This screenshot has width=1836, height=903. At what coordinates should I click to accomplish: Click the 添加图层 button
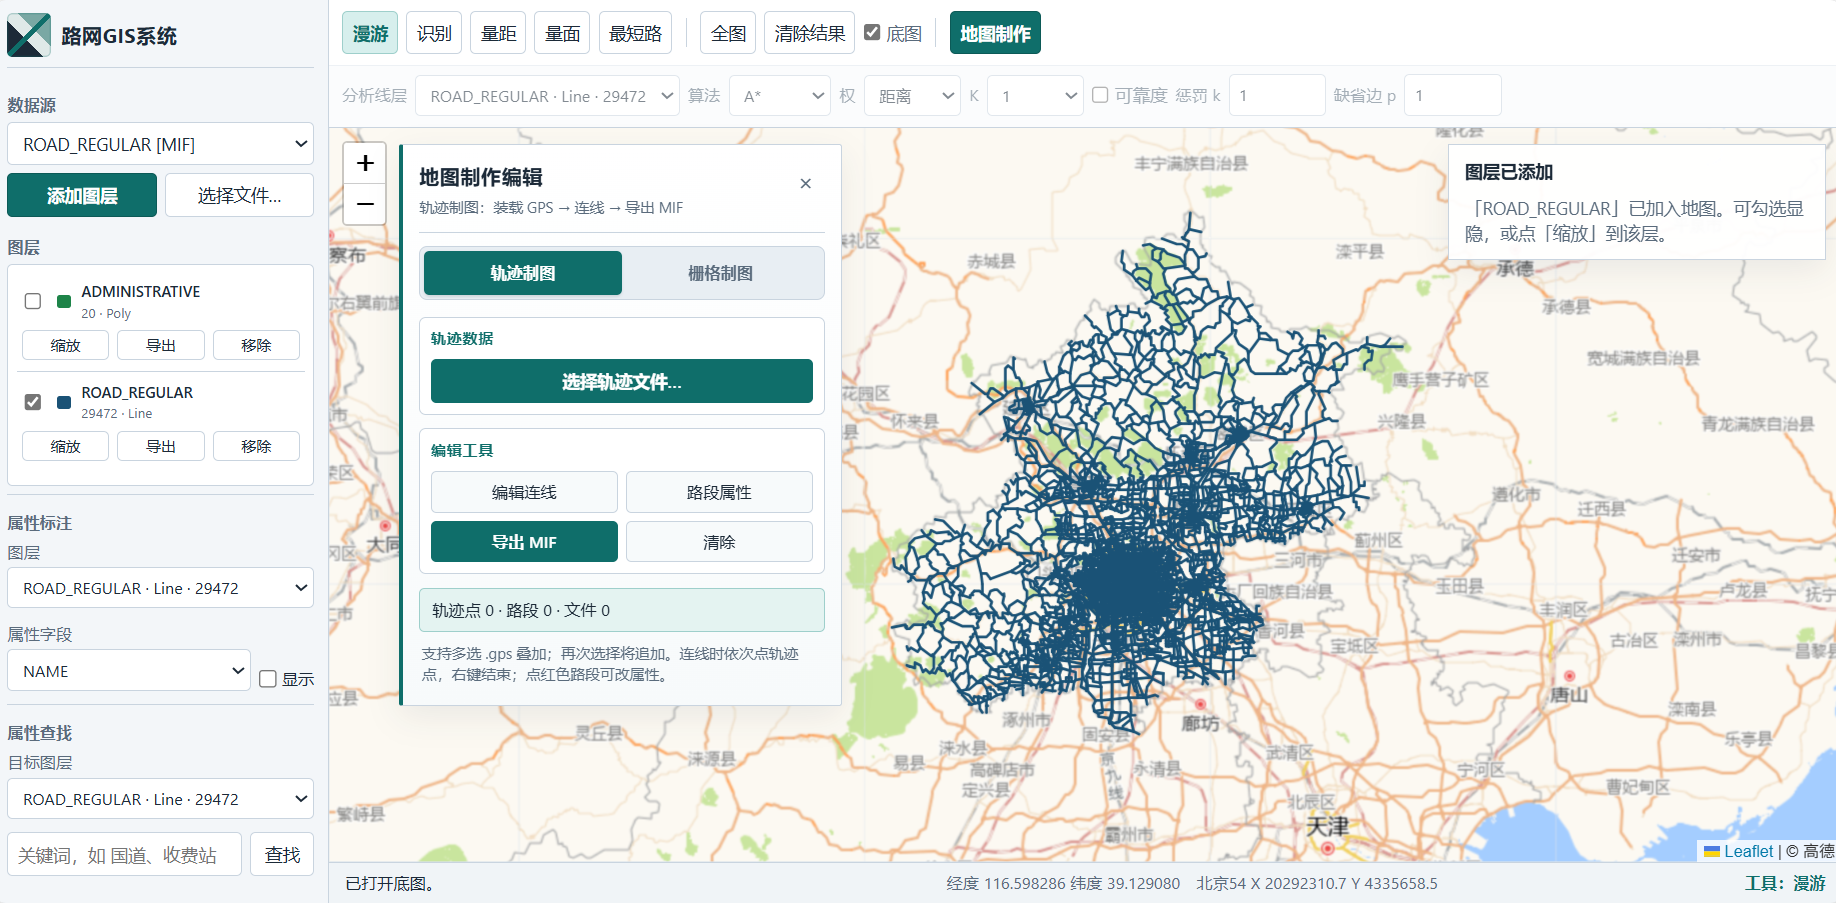click(82, 195)
